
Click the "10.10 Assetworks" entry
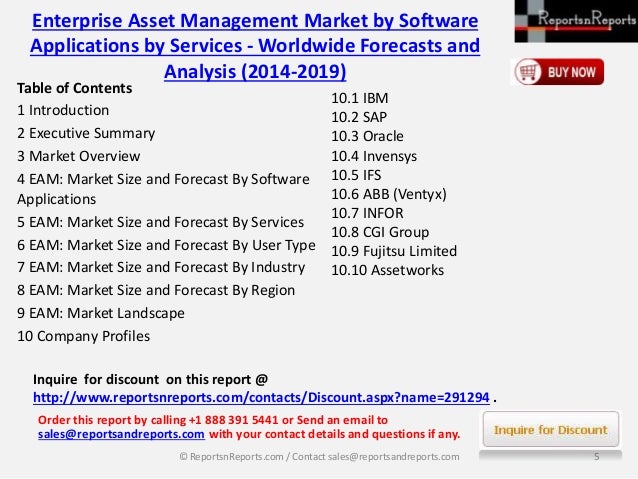pyautogui.click(x=387, y=271)
